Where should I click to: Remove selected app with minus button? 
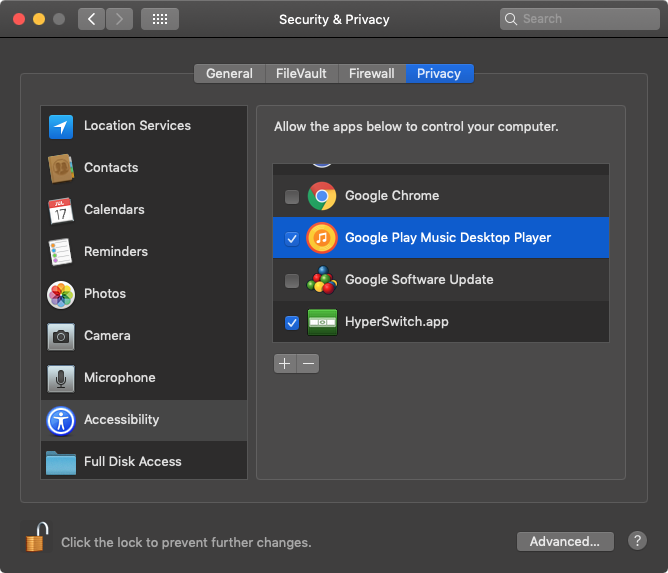[308, 363]
